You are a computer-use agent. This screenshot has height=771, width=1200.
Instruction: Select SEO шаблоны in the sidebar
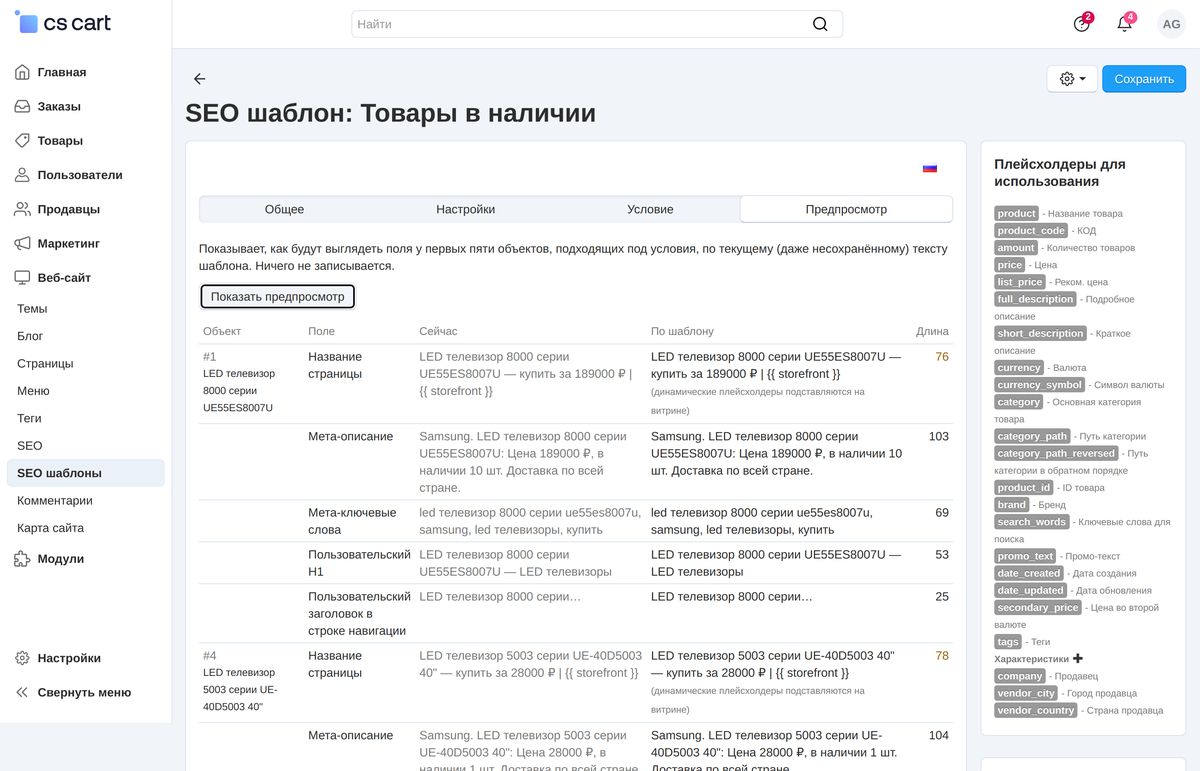(x=86, y=473)
